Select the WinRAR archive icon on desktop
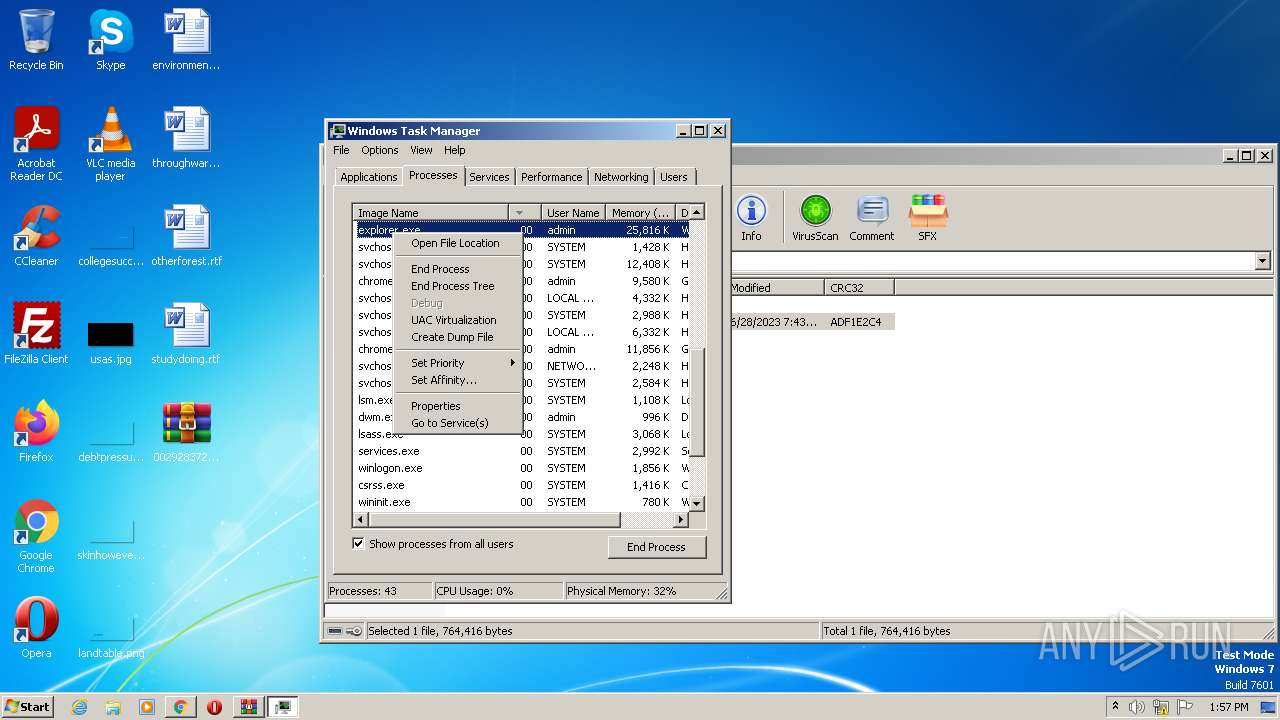Viewport: 1280px width, 720px height. pyautogui.click(x=186, y=432)
